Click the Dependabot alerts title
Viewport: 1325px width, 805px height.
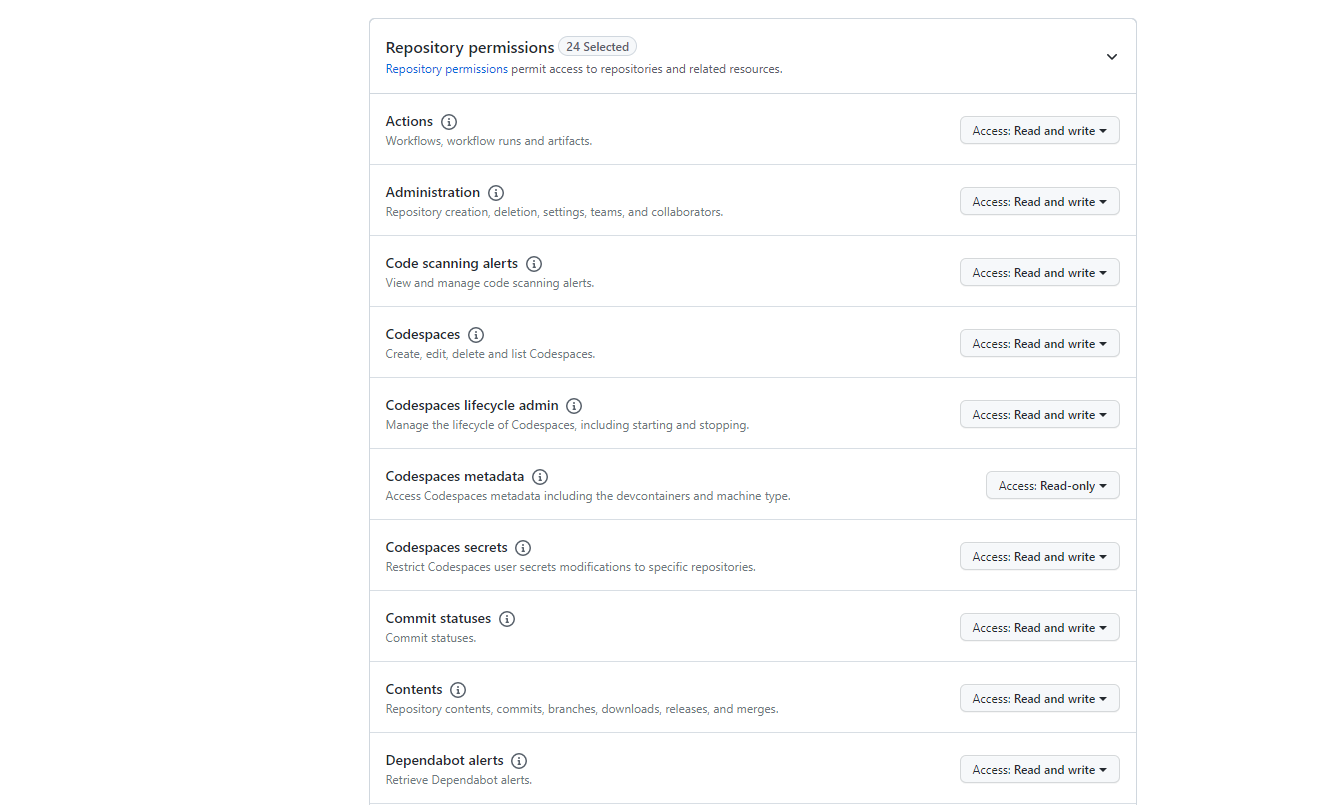[x=445, y=760]
